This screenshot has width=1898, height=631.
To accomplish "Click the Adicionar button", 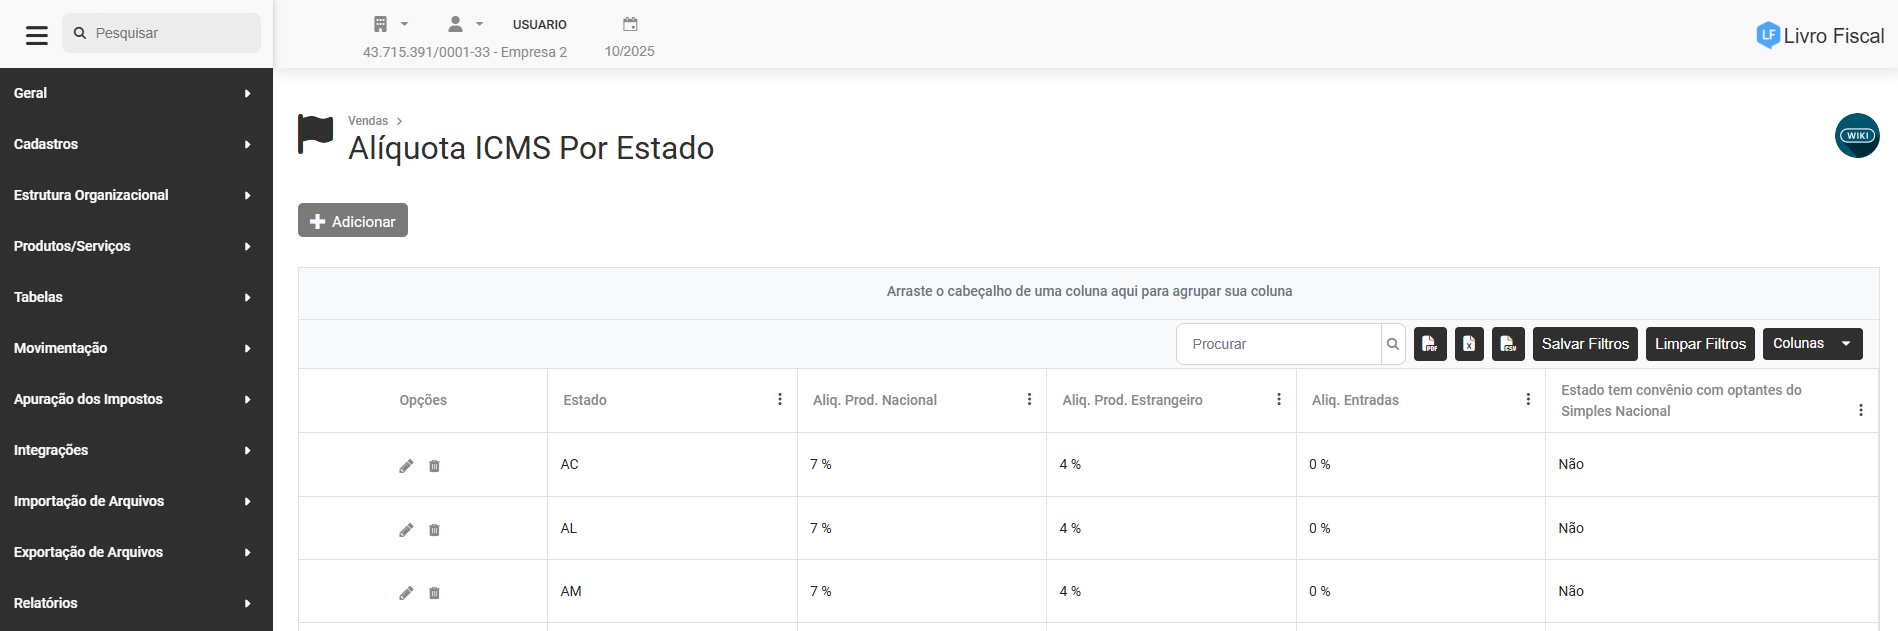I will click(x=353, y=221).
